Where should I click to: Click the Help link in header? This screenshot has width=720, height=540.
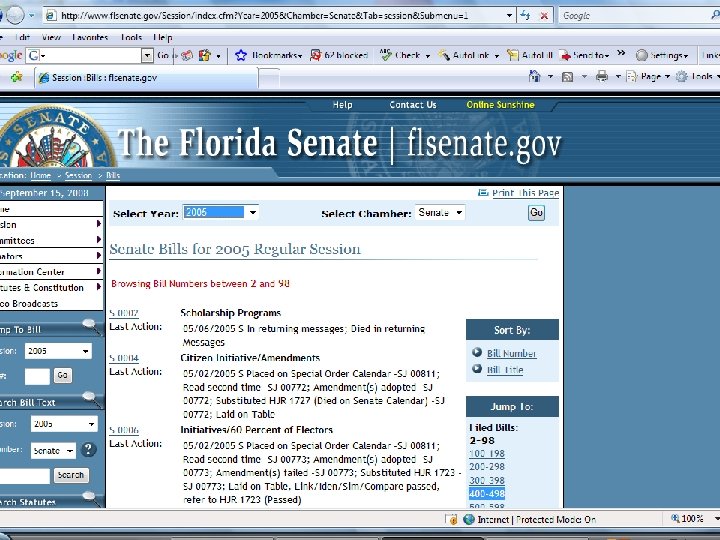(343, 105)
